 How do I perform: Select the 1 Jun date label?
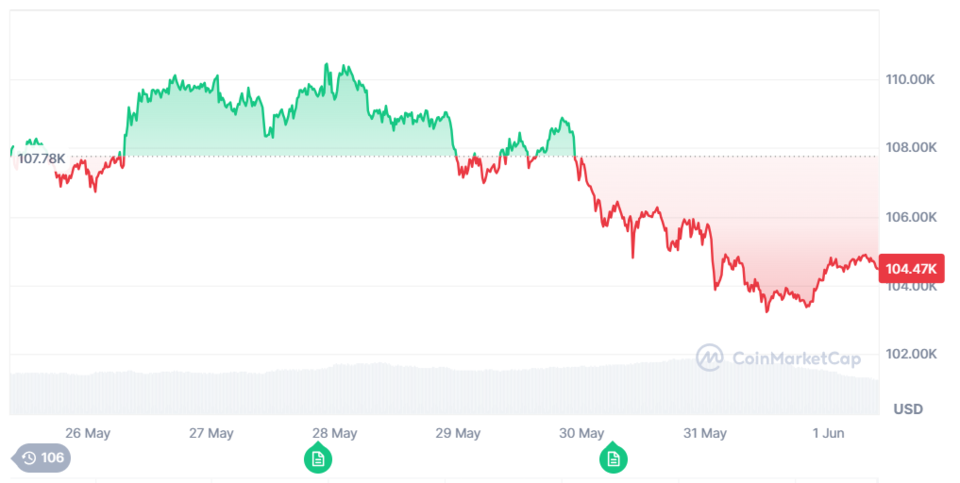pos(829,433)
